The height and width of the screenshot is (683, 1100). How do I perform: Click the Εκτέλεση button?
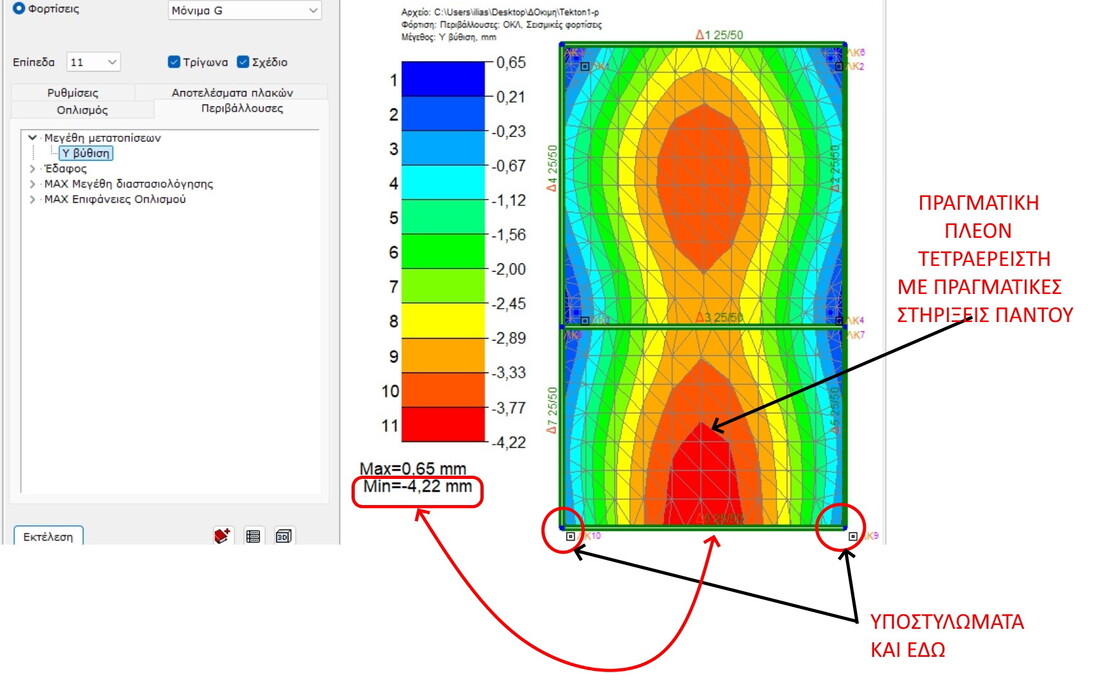coord(48,536)
